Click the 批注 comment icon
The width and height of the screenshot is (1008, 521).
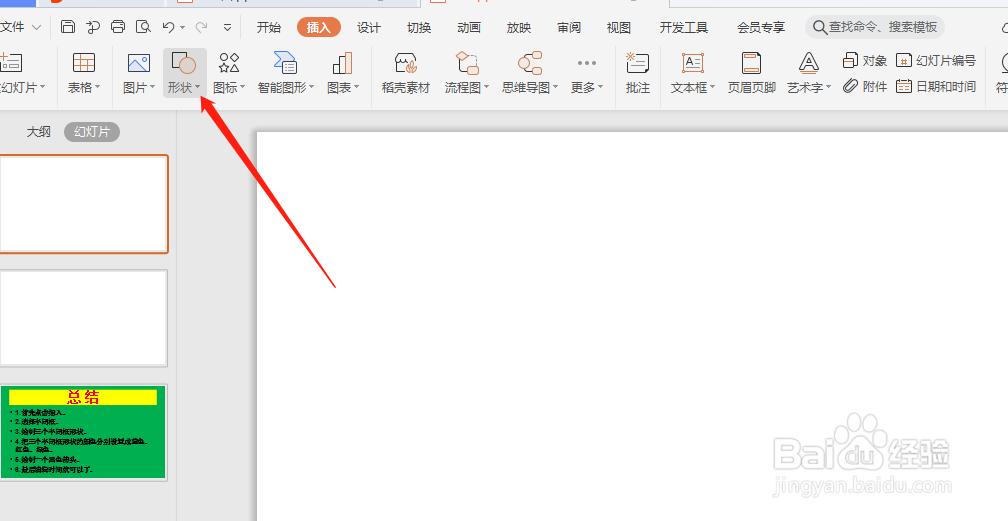click(637, 63)
